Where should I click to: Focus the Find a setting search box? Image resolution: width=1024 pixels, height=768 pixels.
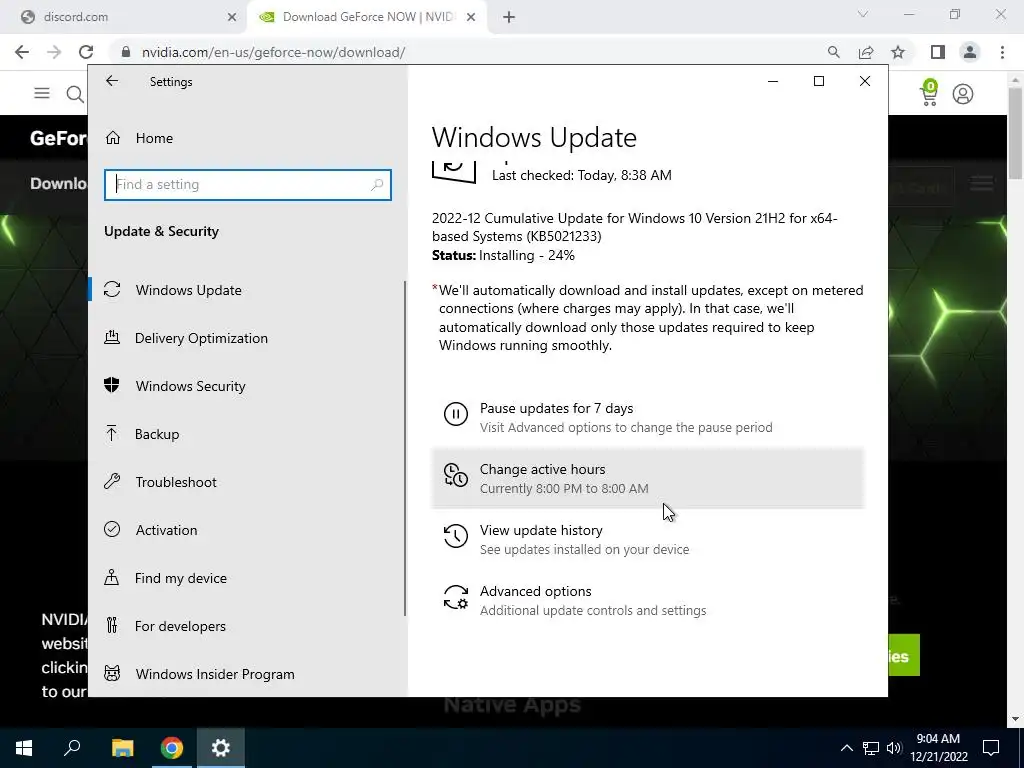click(x=248, y=185)
